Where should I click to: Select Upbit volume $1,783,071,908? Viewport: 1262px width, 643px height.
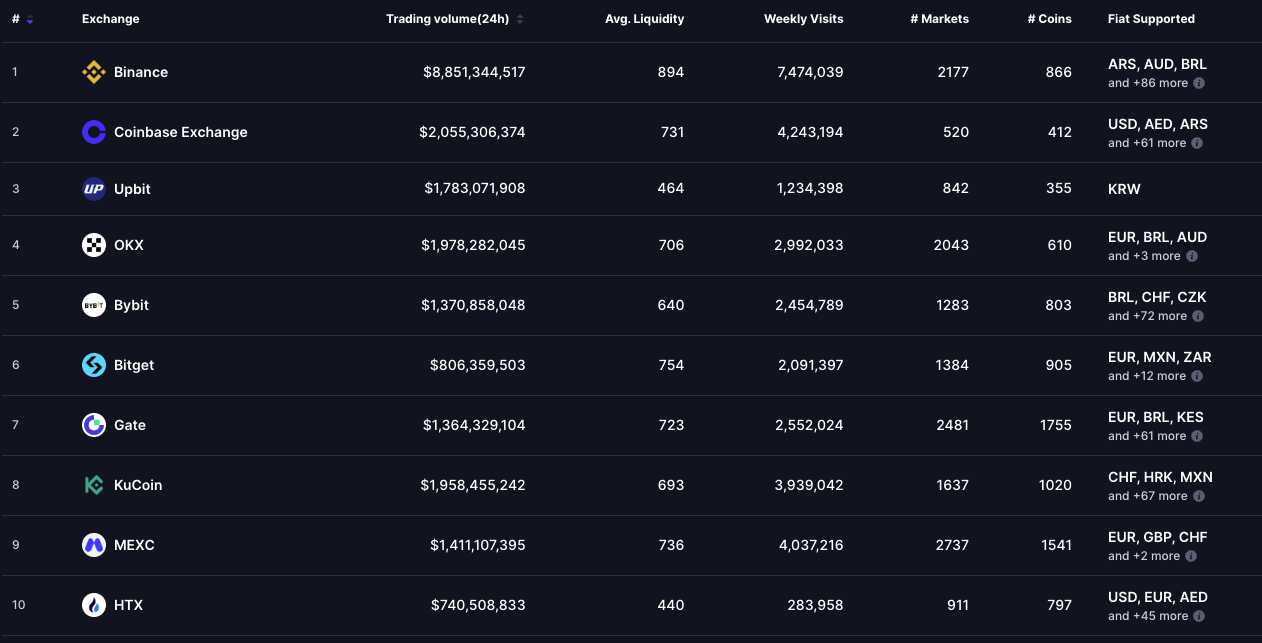point(475,189)
